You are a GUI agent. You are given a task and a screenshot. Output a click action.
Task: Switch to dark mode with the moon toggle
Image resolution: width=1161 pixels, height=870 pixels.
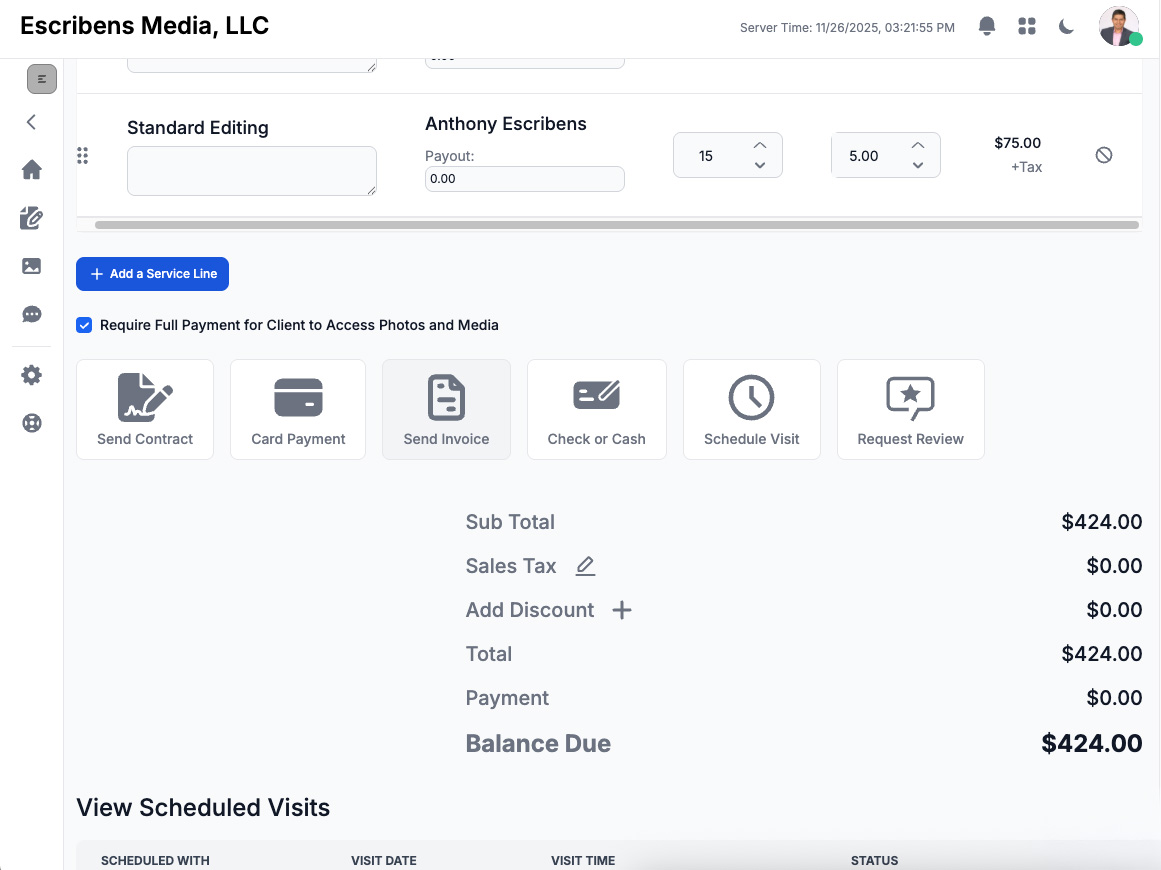coord(1066,26)
